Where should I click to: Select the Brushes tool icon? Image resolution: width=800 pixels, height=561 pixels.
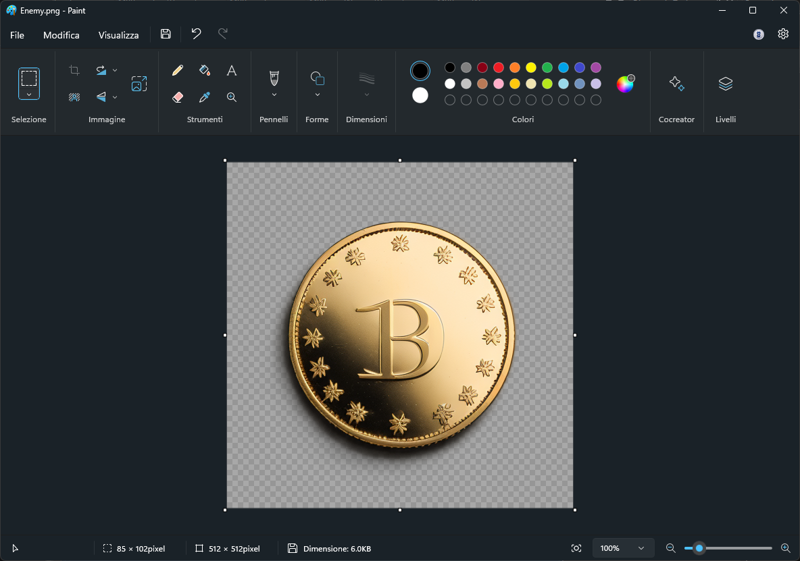tap(274, 78)
